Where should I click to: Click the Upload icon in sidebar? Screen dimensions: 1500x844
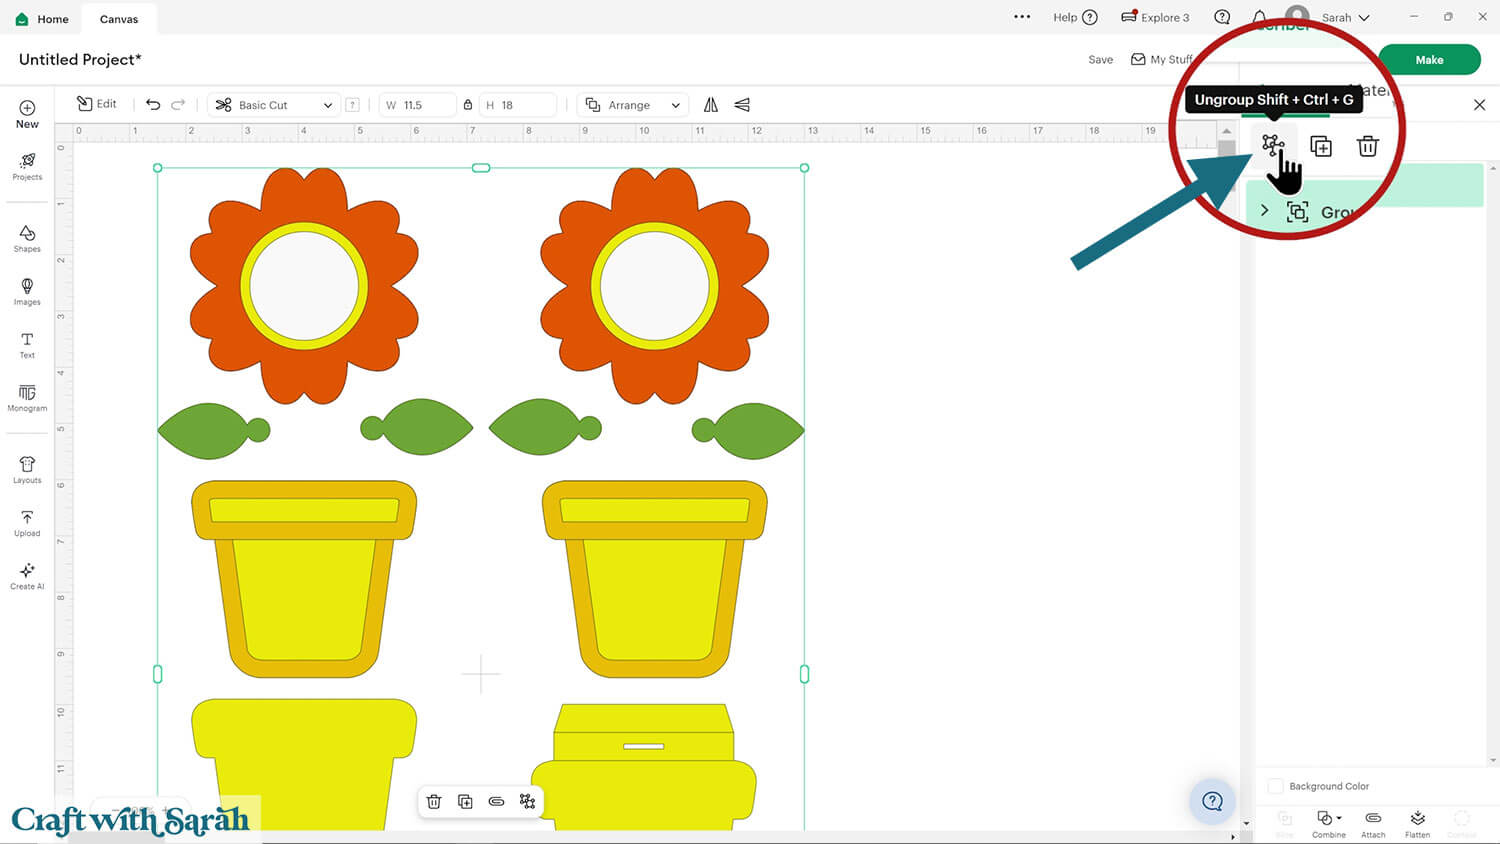click(27, 522)
